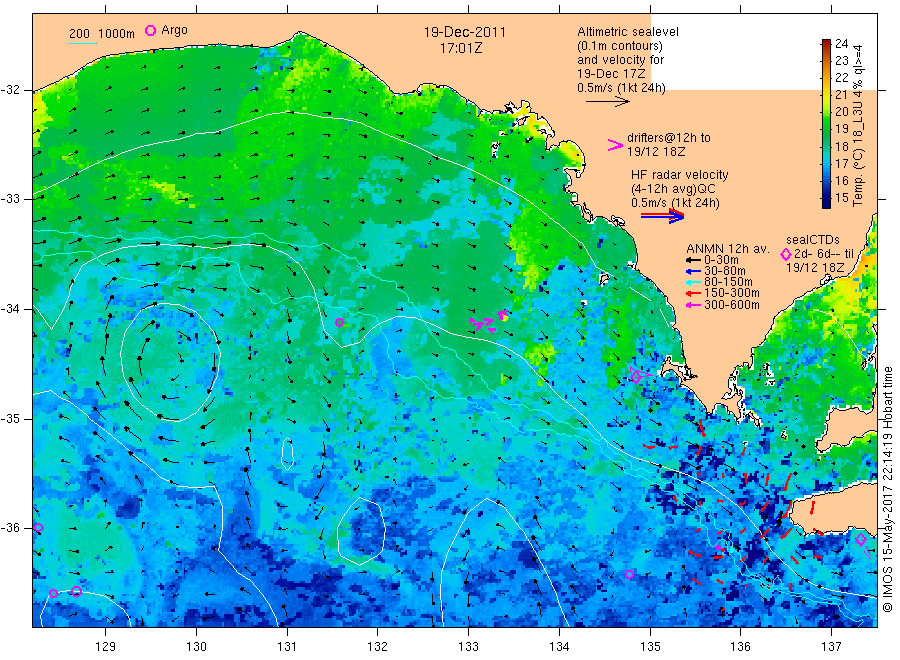Click the Argo float marker on the left edge near 36S
This screenshot has width=900, height=660.
(x=38, y=527)
